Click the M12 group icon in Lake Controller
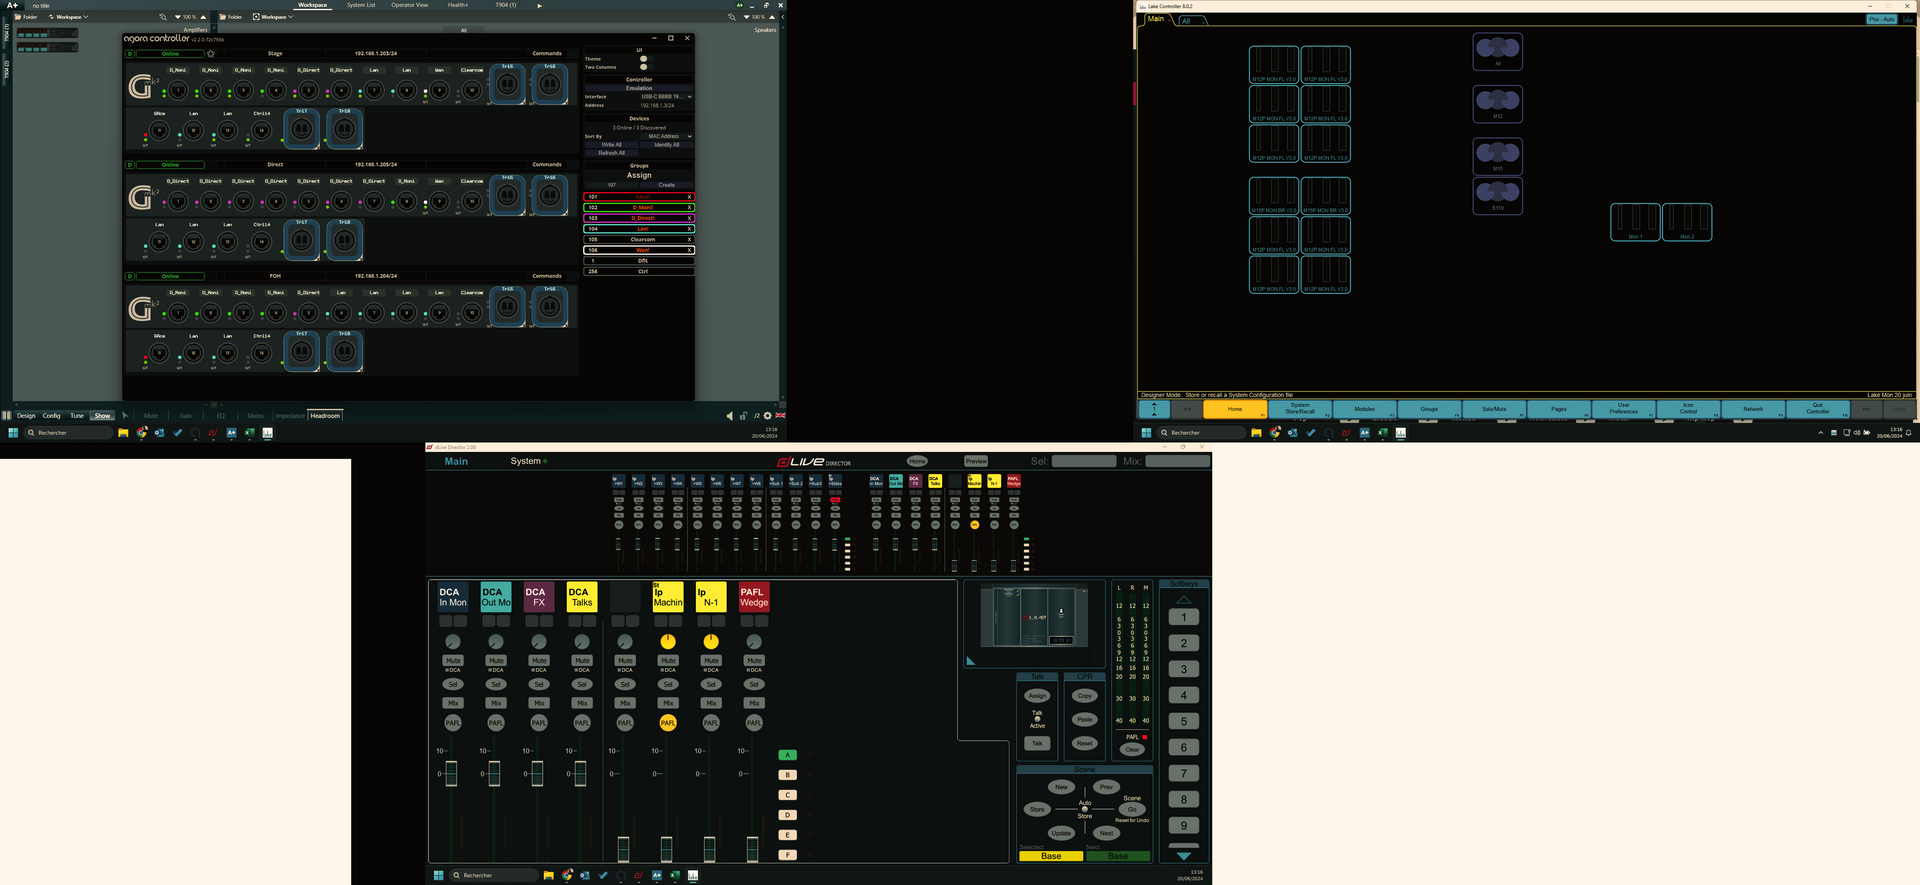Viewport: 1920px width, 885px height. (1497, 102)
